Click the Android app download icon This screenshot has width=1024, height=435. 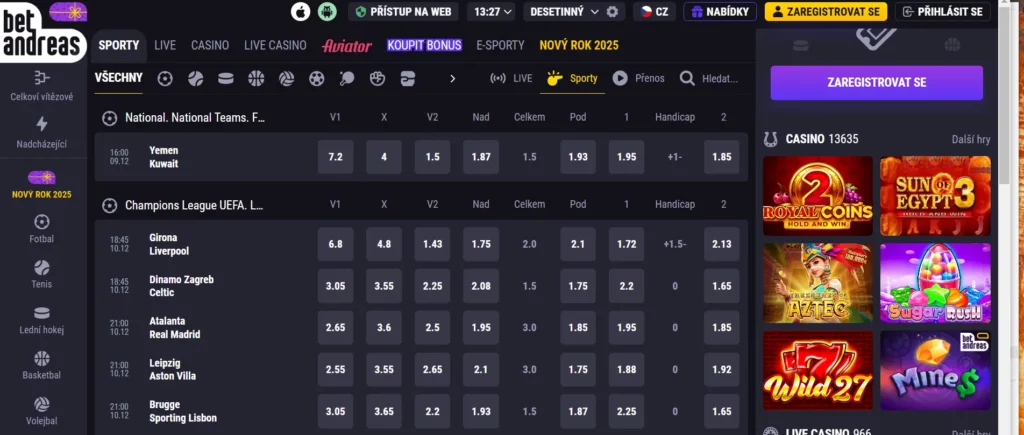[x=326, y=12]
